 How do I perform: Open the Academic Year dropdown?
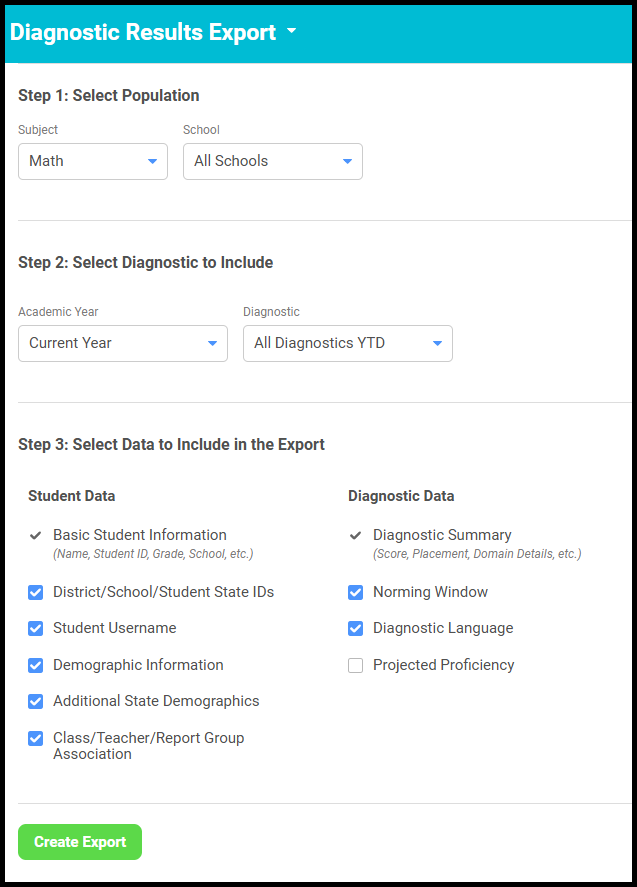123,343
